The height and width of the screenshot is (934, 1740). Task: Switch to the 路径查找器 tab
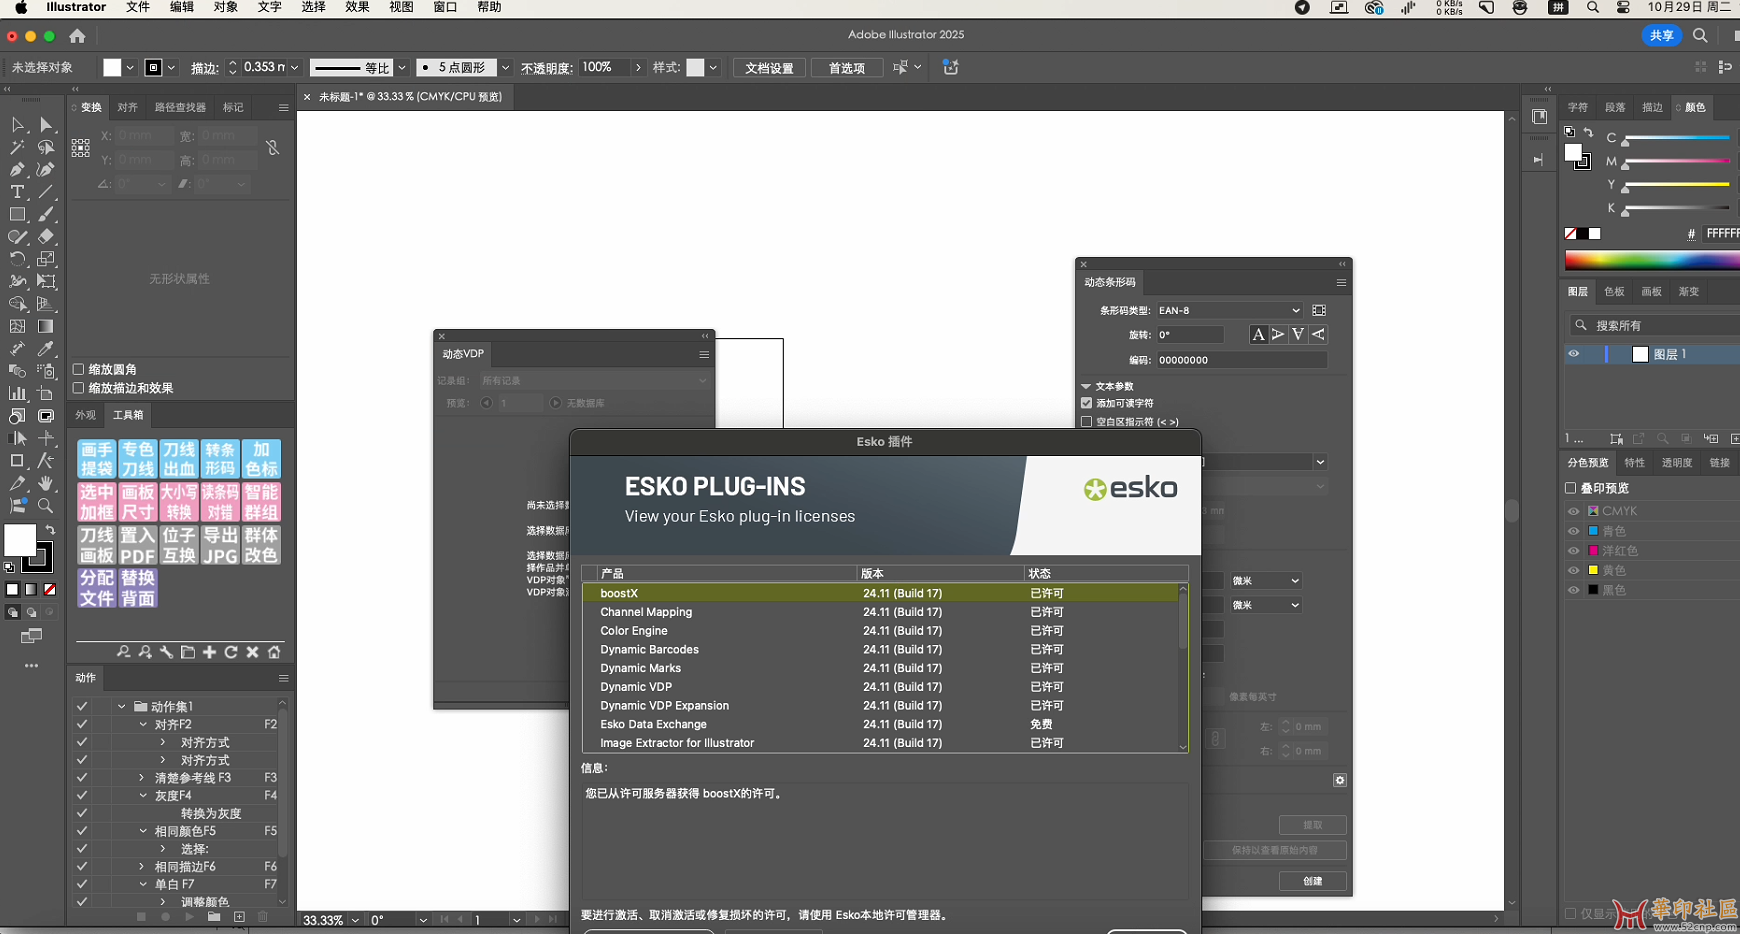tap(180, 107)
